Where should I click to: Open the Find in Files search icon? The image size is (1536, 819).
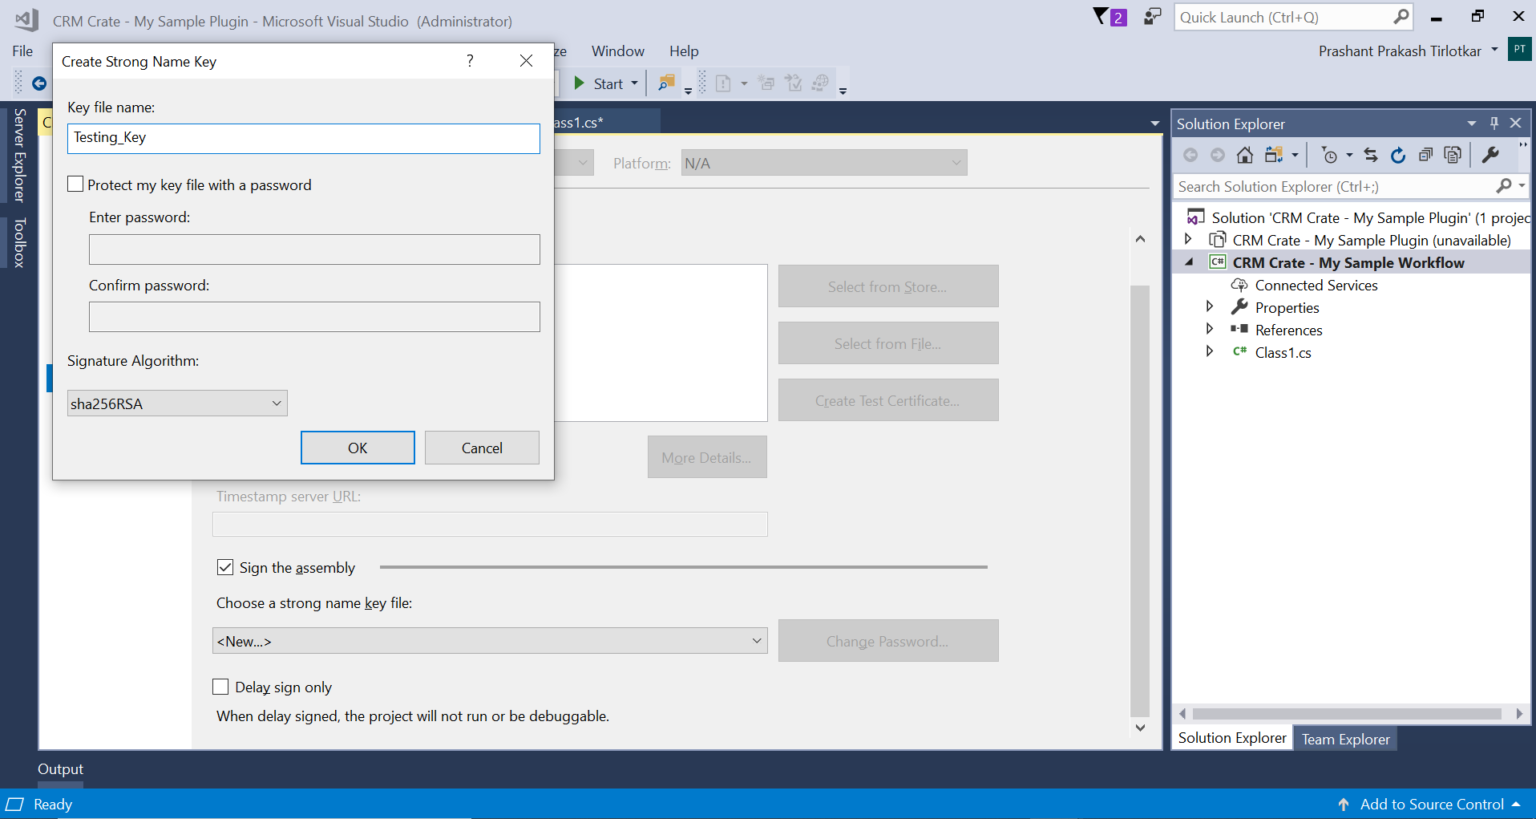pyautogui.click(x=1504, y=186)
